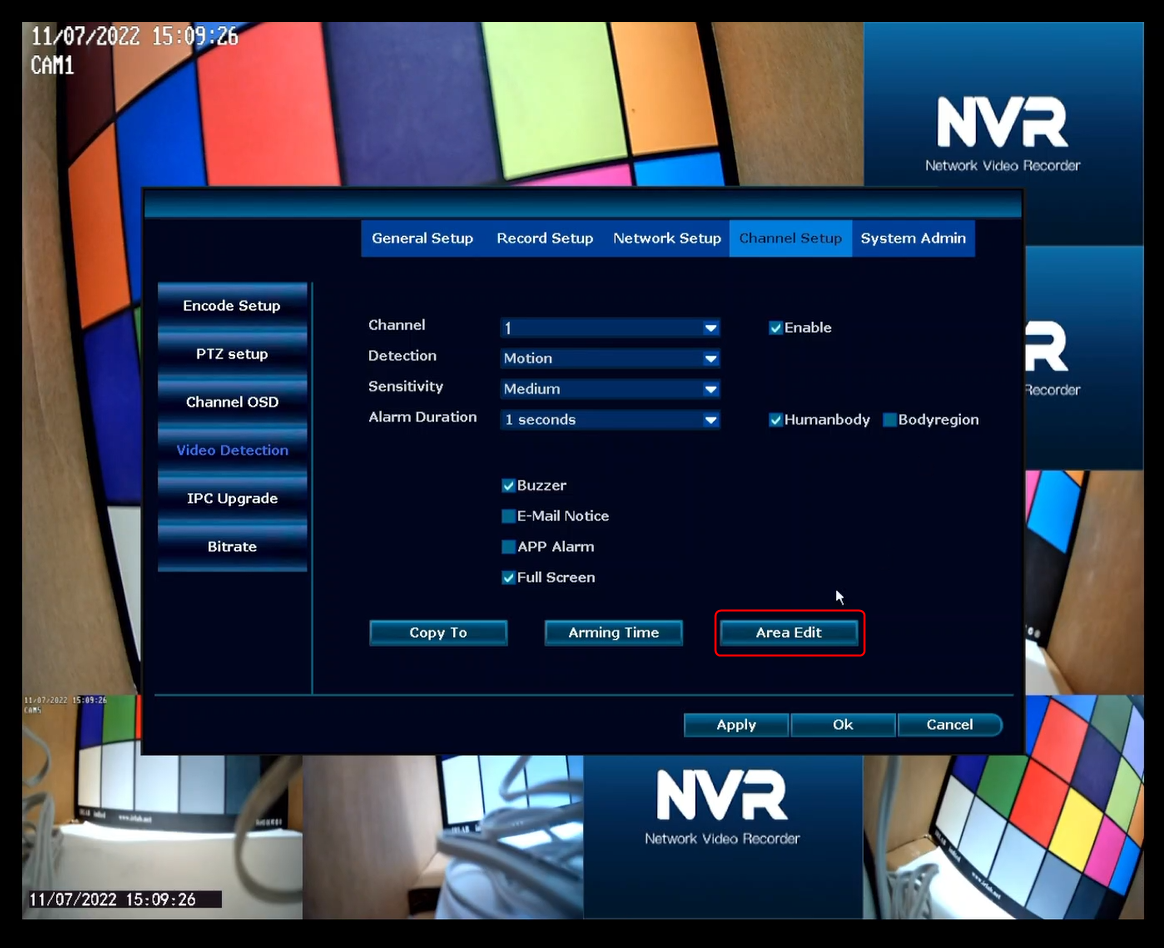Click the Area Edit button

click(789, 633)
